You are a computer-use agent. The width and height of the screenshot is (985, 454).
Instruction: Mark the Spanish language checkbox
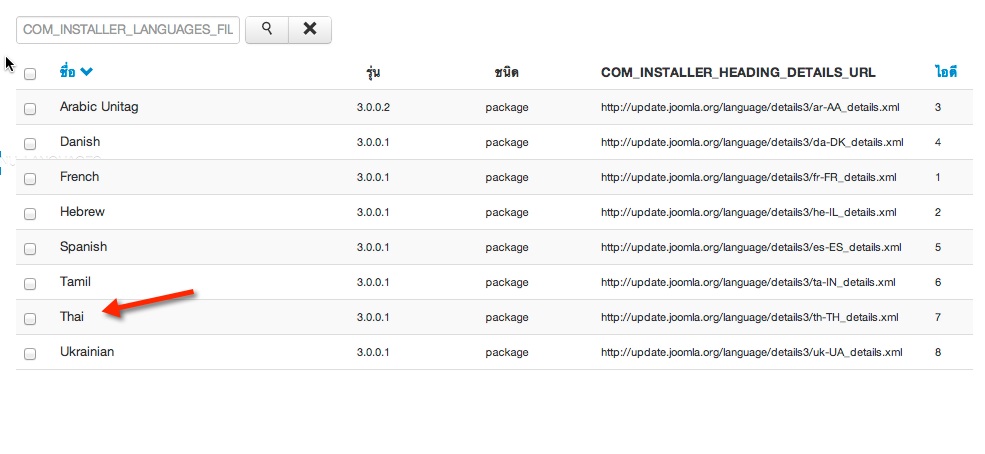[30, 249]
